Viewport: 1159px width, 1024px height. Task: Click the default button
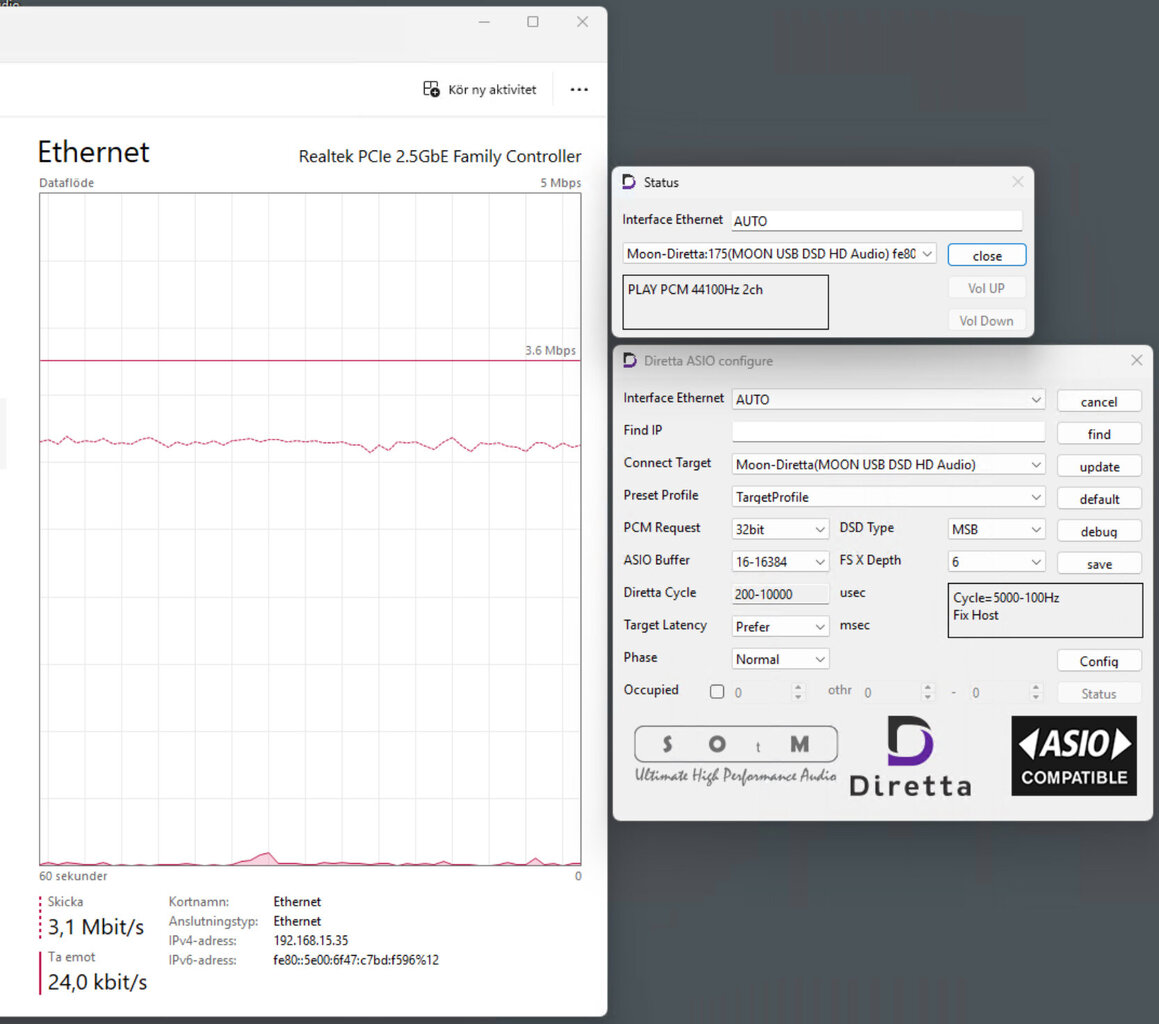point(1099,499)
